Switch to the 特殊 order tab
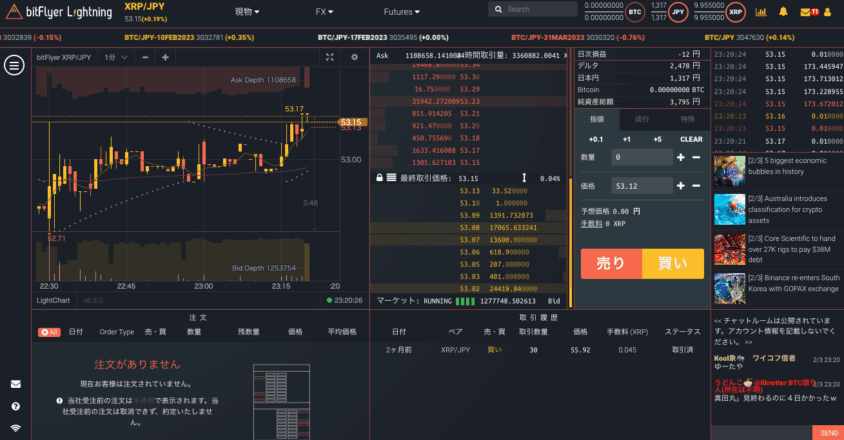Image resolution: width=844 pixels, height=440 pixels. [x=686, y=118]
